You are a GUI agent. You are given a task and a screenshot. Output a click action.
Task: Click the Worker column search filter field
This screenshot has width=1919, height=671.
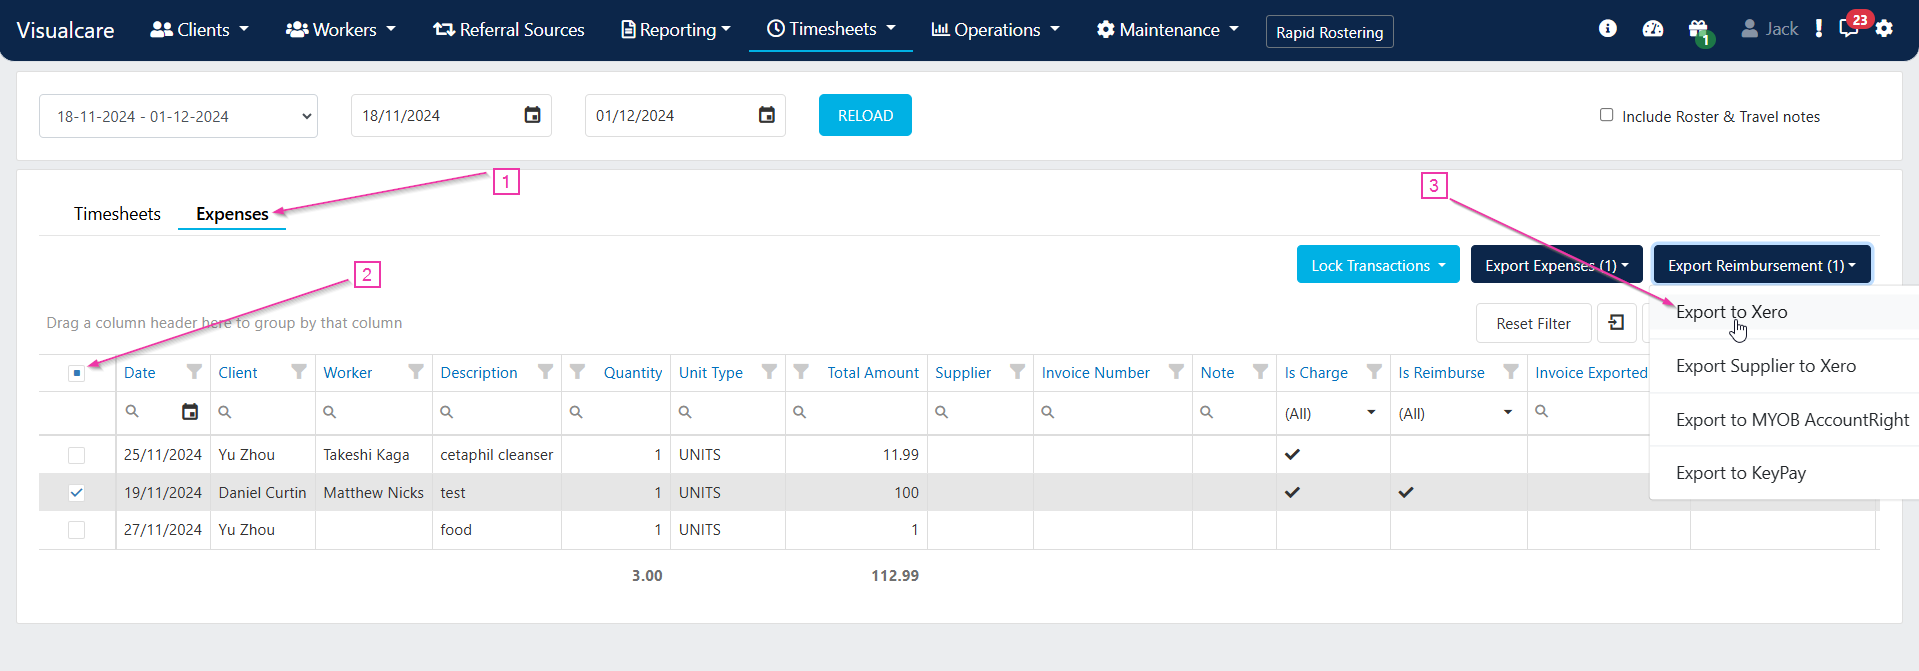pos(373,412)
